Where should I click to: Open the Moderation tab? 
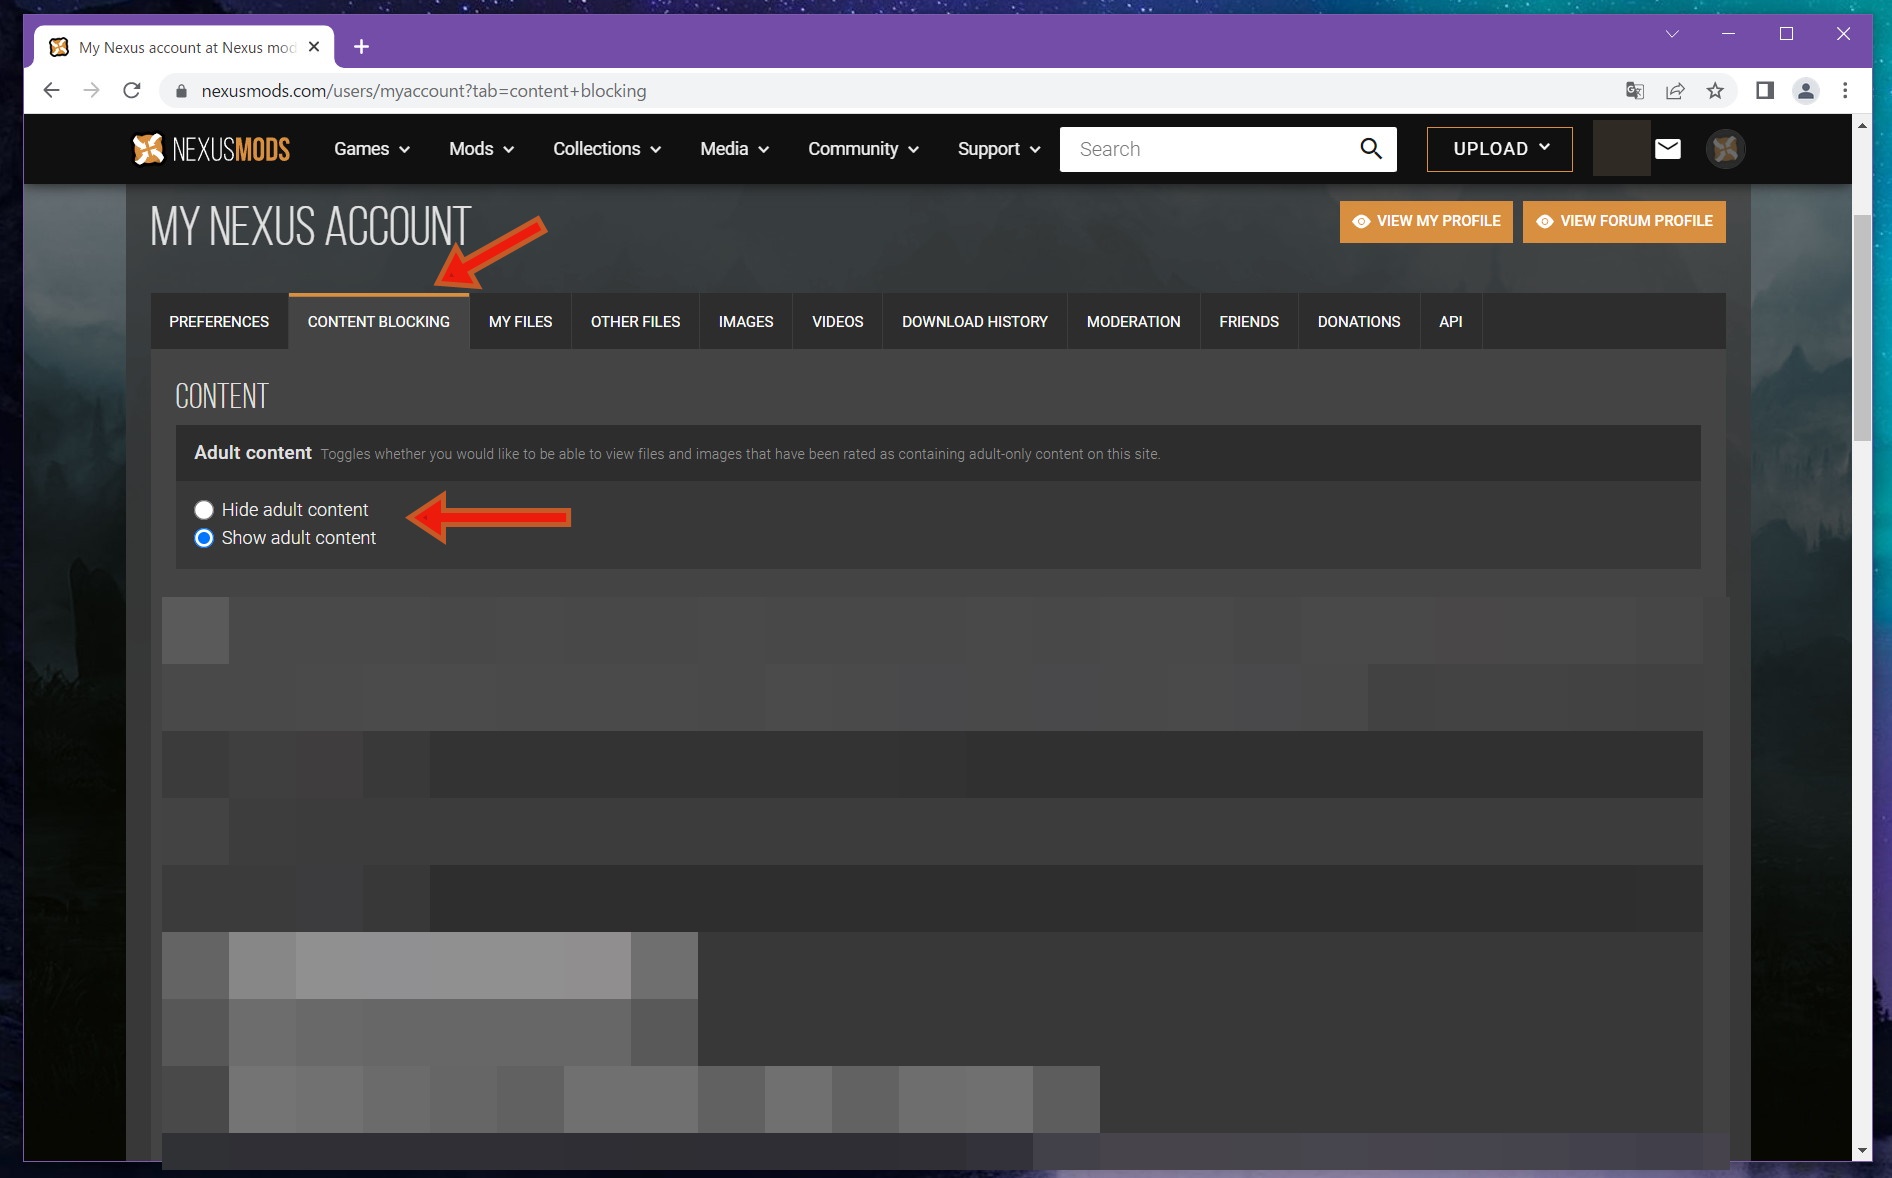click(1133, 322)
